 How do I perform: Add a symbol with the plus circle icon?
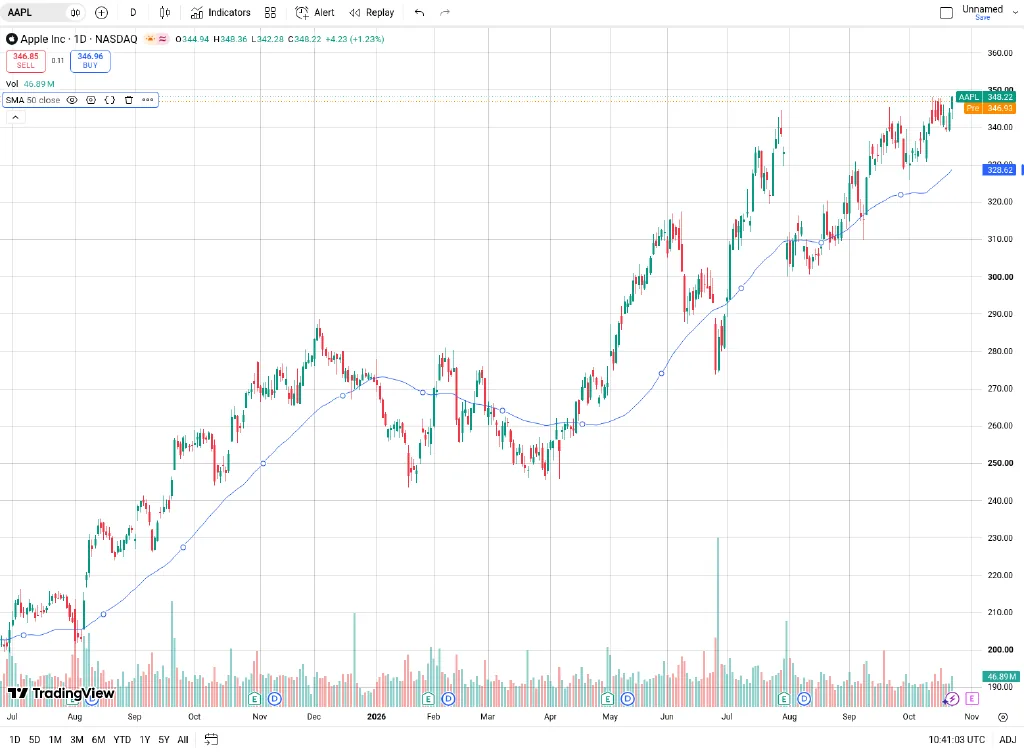coord(101,12)
